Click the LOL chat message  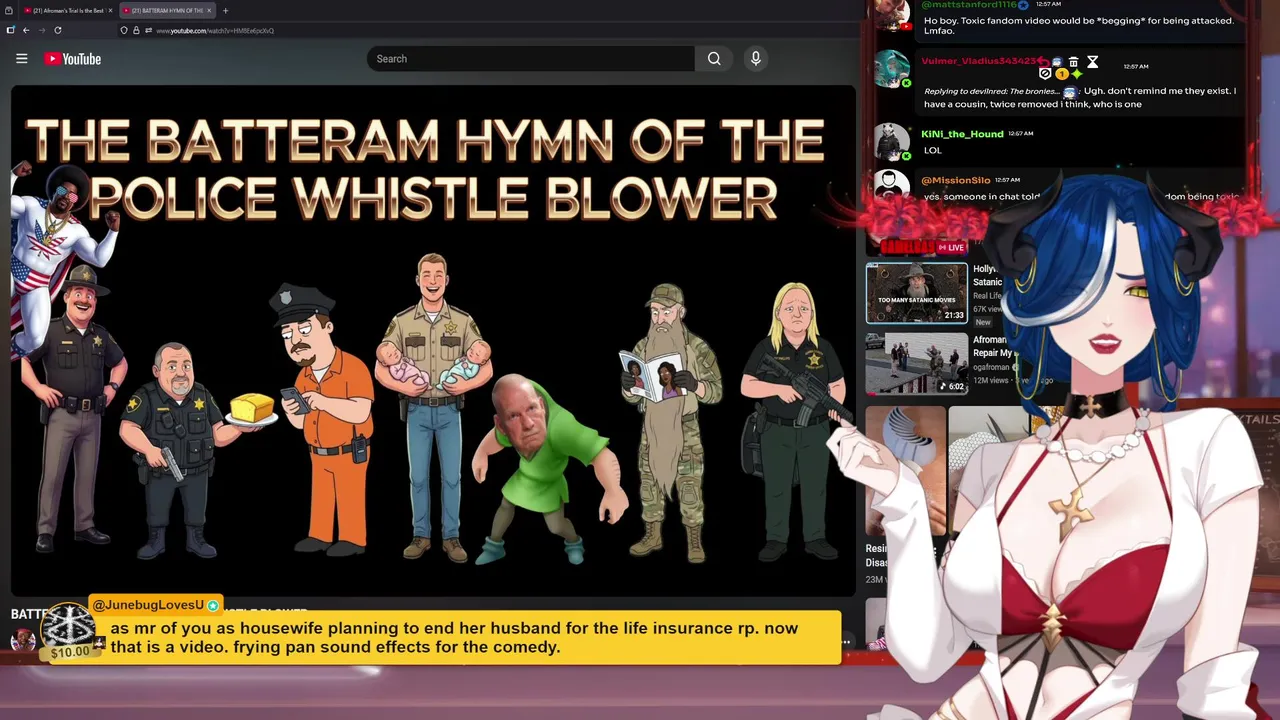click(933, 150)
